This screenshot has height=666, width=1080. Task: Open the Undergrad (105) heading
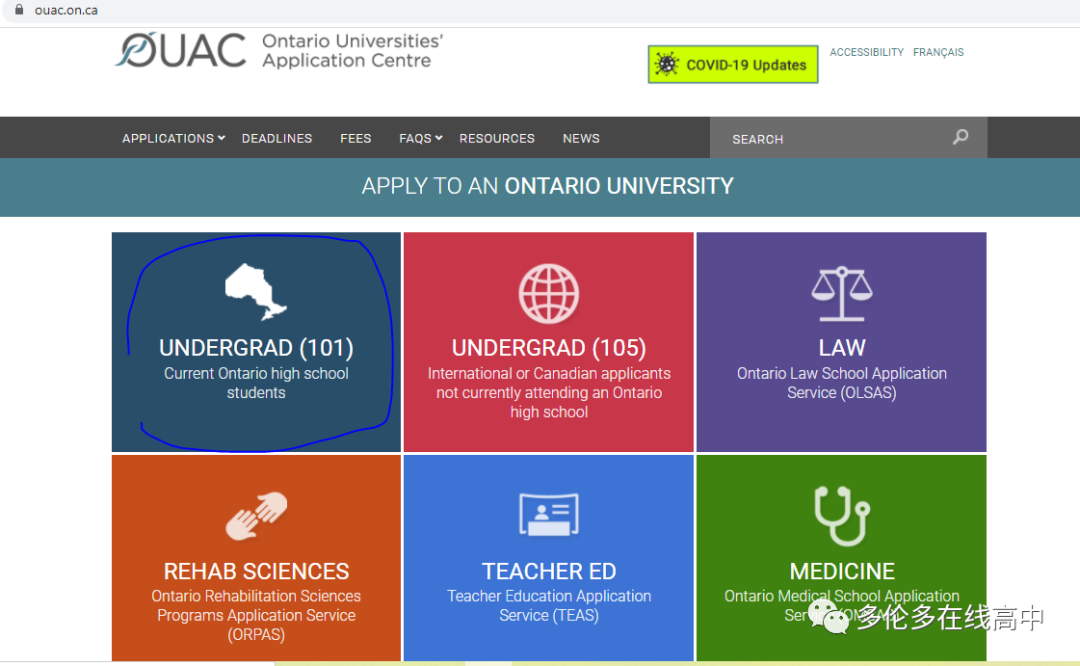[x=549, y=348]
